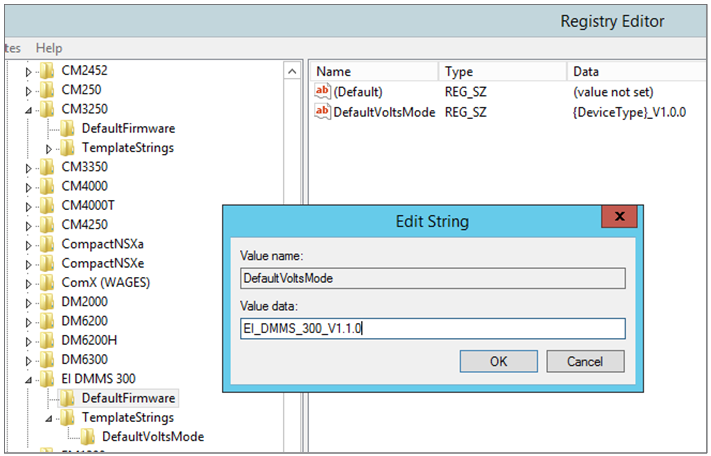
Task: Click the DM6200H folder icon
Action: 47,340
